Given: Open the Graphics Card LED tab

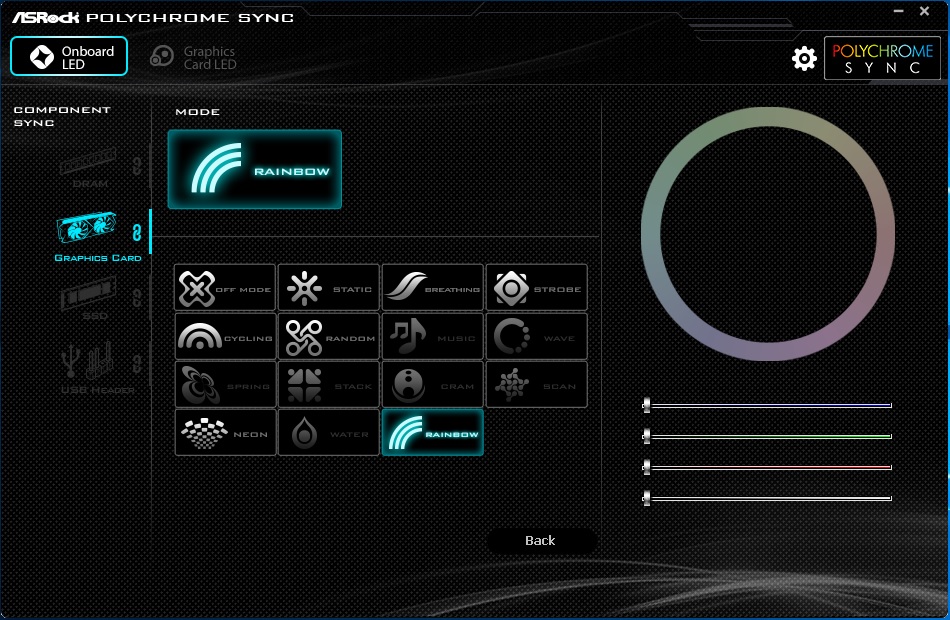Looking at the screenshot, I should pos(193,58).
